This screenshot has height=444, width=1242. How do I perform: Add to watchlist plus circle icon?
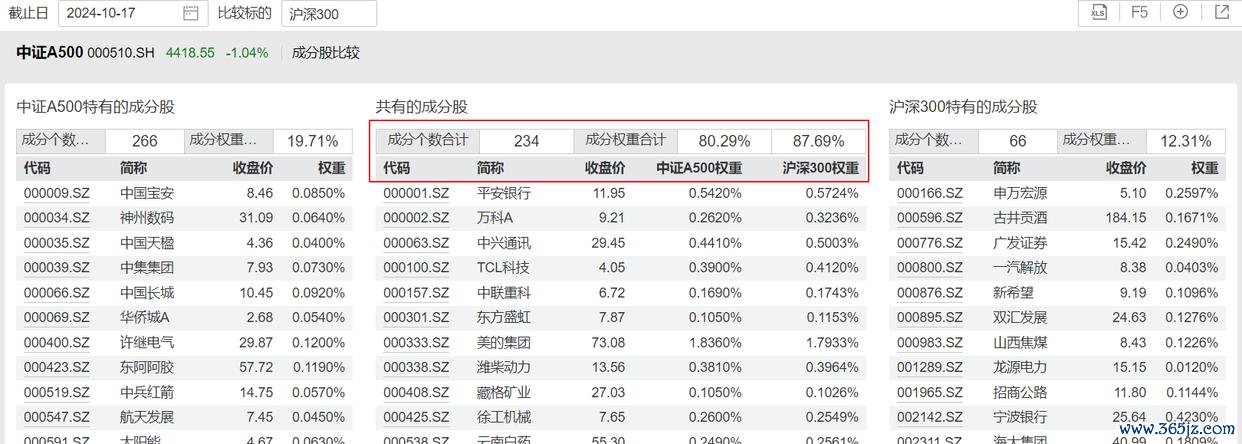1180,12
